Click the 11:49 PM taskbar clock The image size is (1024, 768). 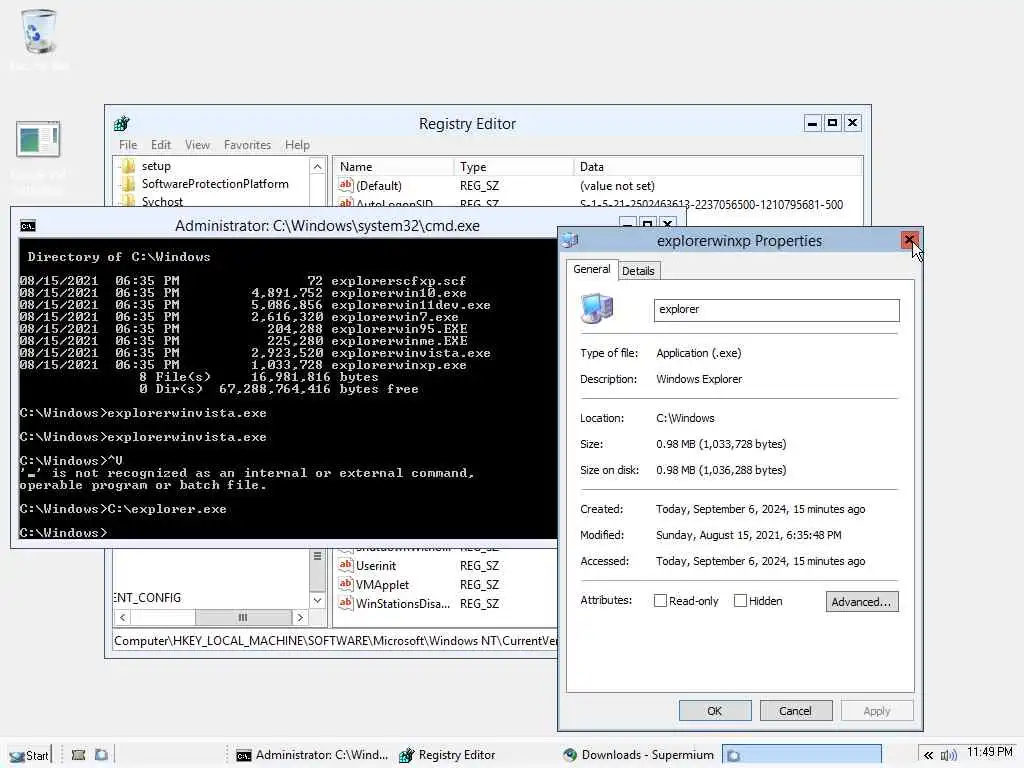click(989, 752)
